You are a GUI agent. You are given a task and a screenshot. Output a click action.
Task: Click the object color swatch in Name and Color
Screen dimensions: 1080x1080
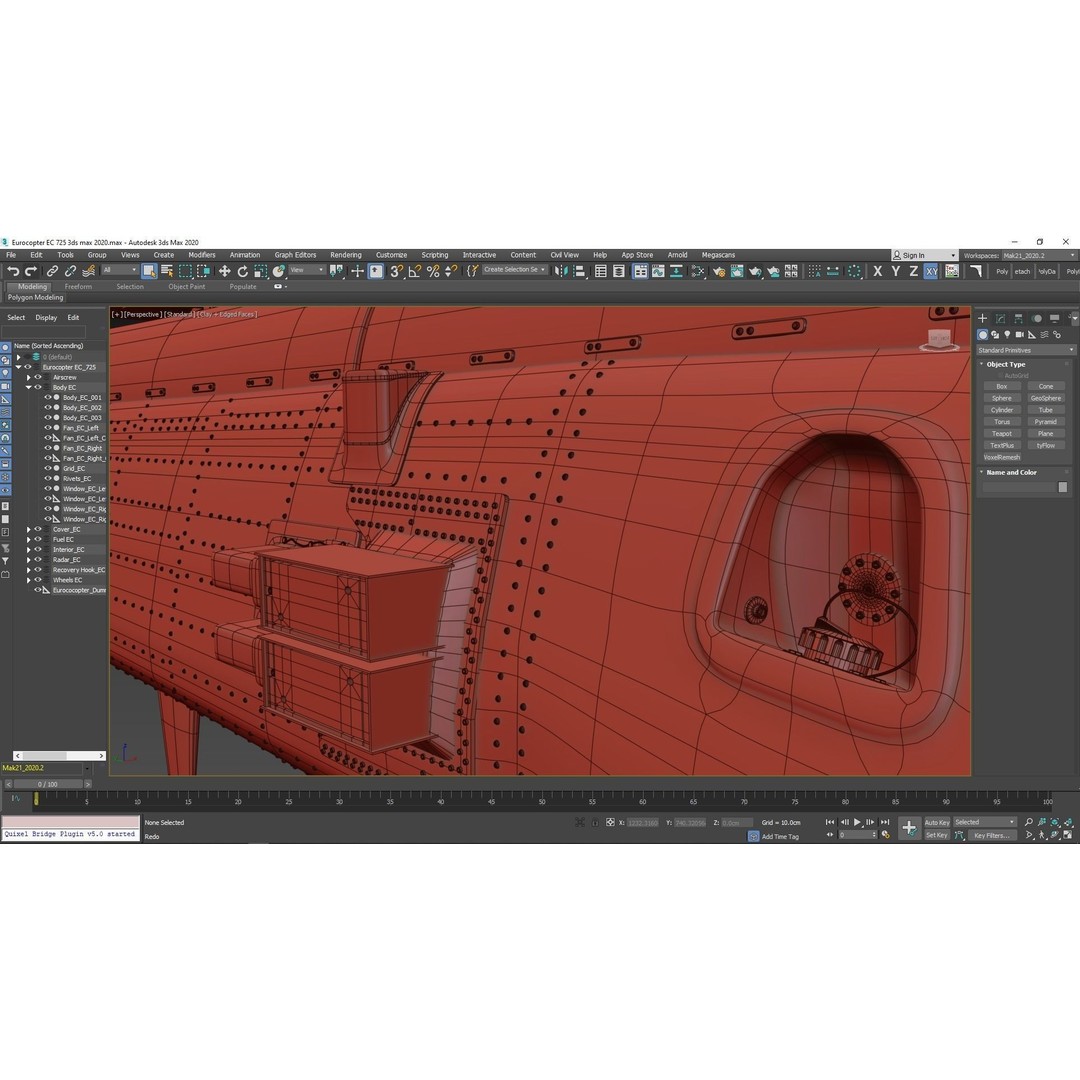[1063, 487]
